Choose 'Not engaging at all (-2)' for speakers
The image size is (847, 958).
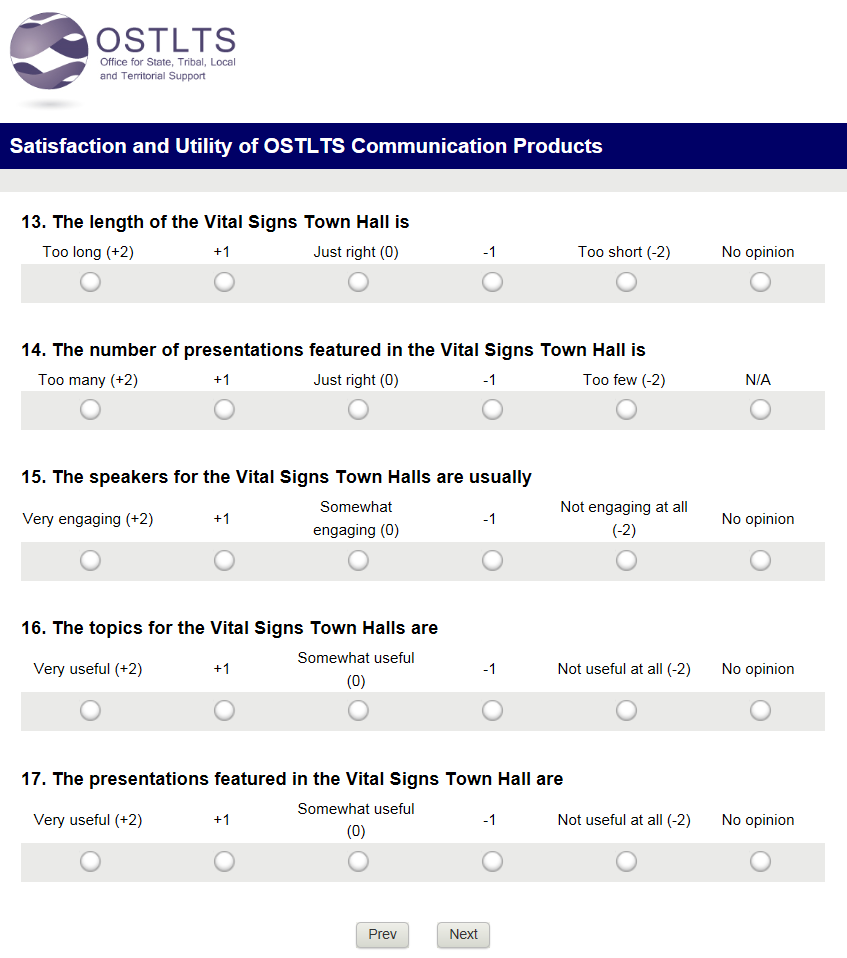coord(626,560)
